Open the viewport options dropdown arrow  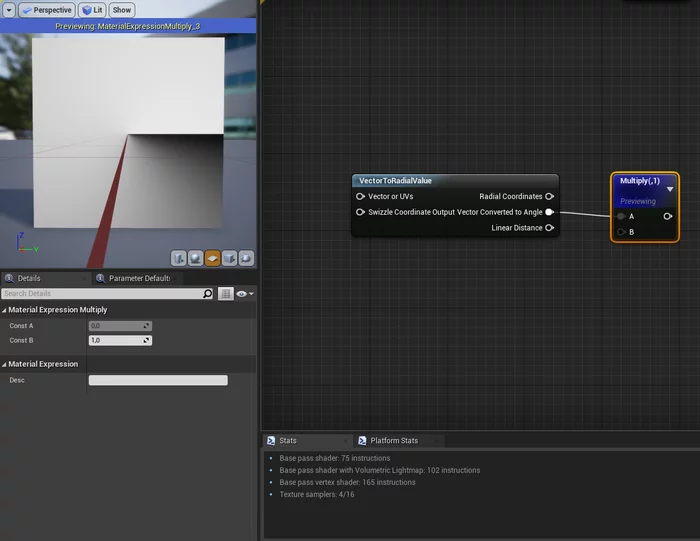tap(8, 10)
